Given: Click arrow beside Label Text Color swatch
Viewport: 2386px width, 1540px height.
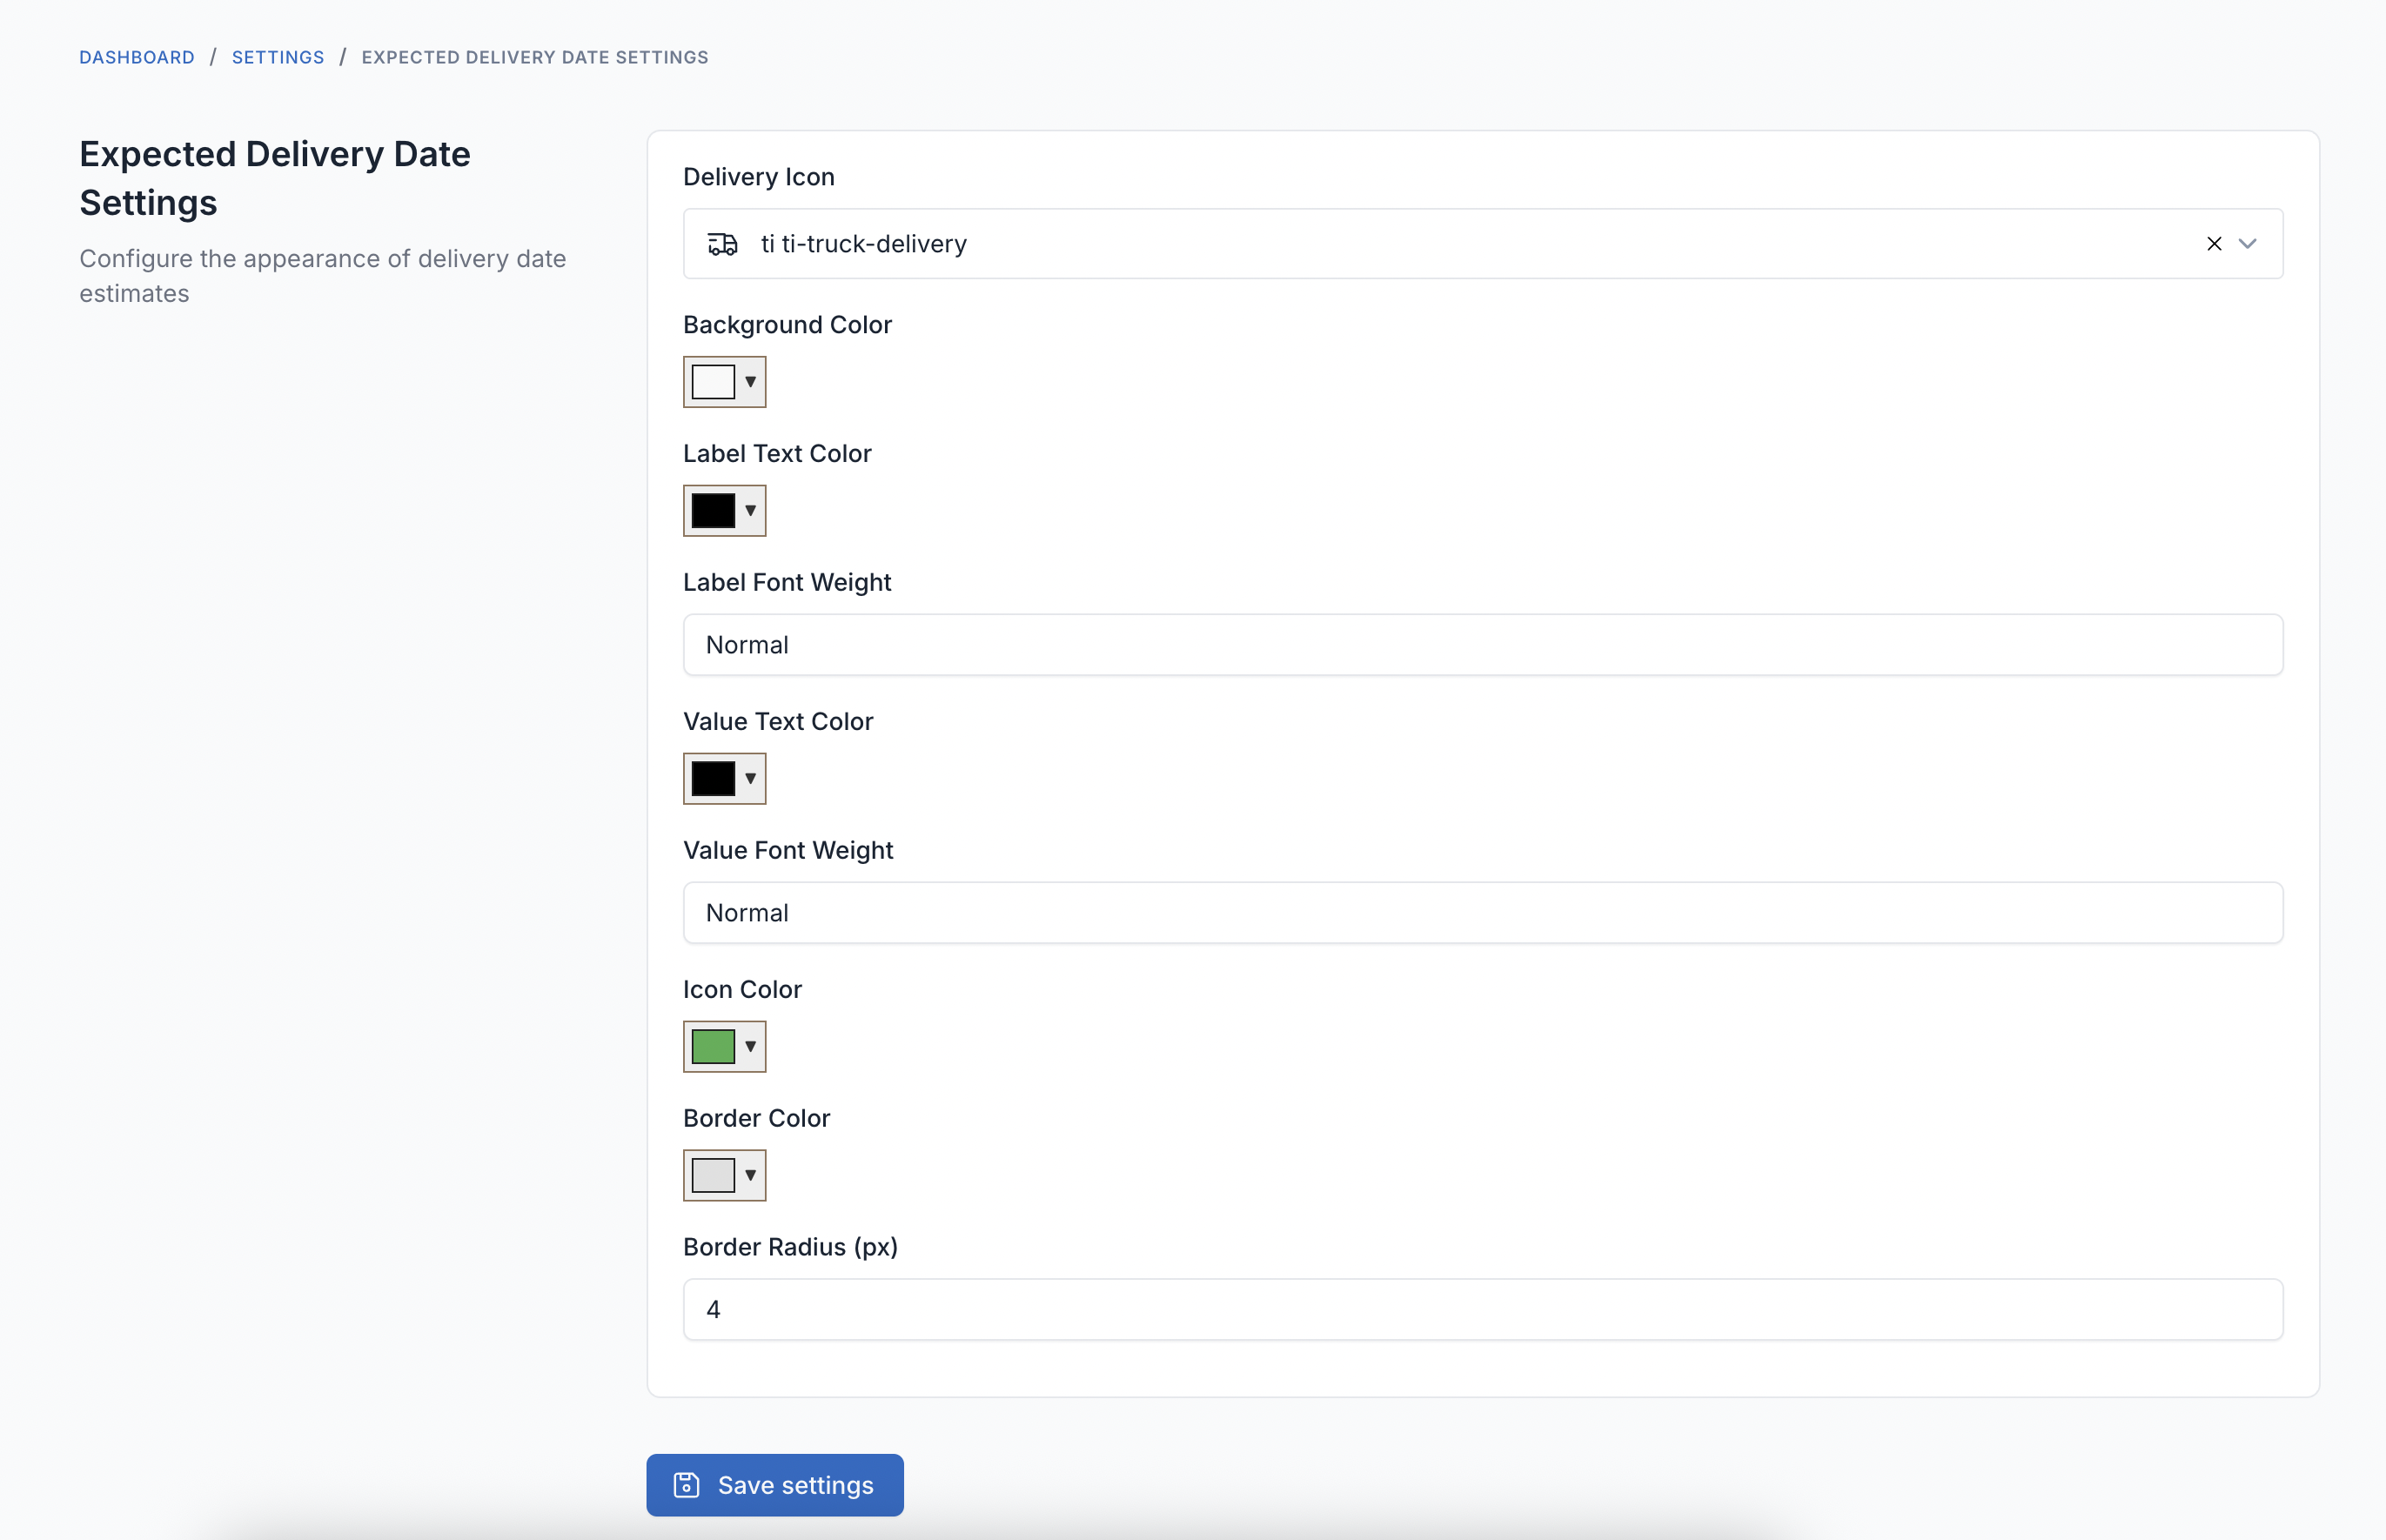Looking at the screenshot, I should tap(750, 511).
